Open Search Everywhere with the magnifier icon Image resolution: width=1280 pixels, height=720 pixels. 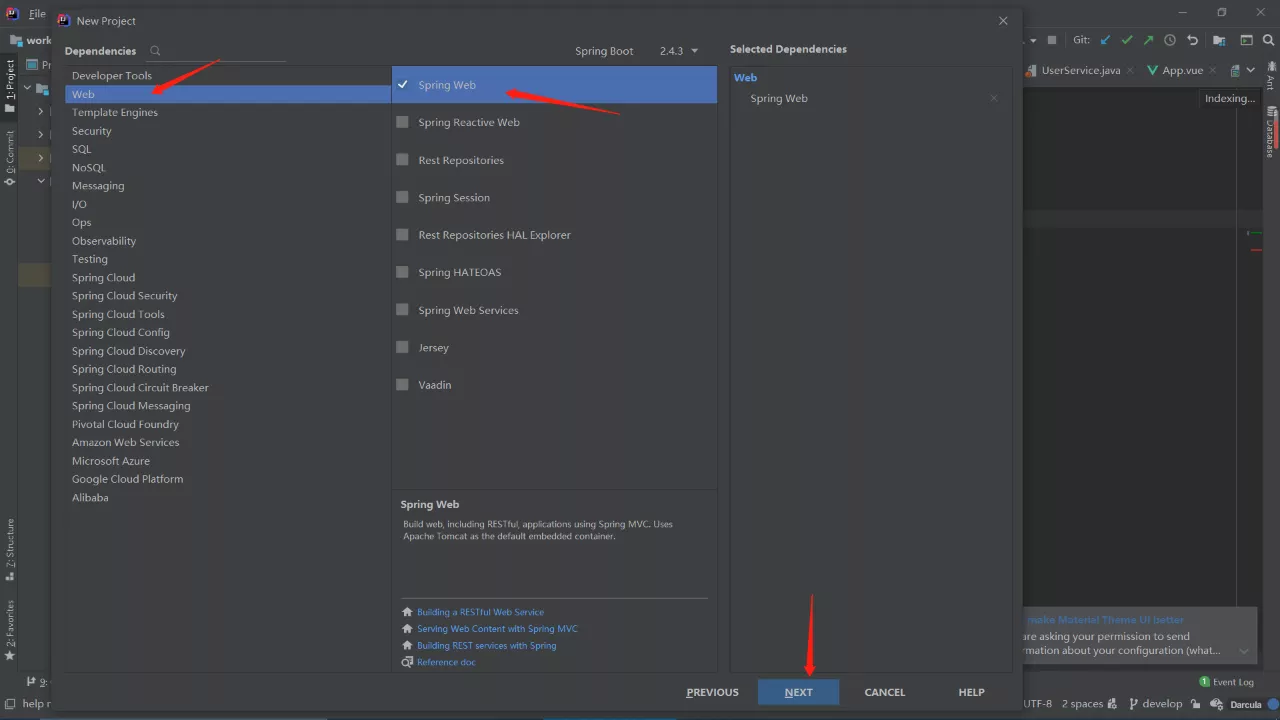point(1269,41)
